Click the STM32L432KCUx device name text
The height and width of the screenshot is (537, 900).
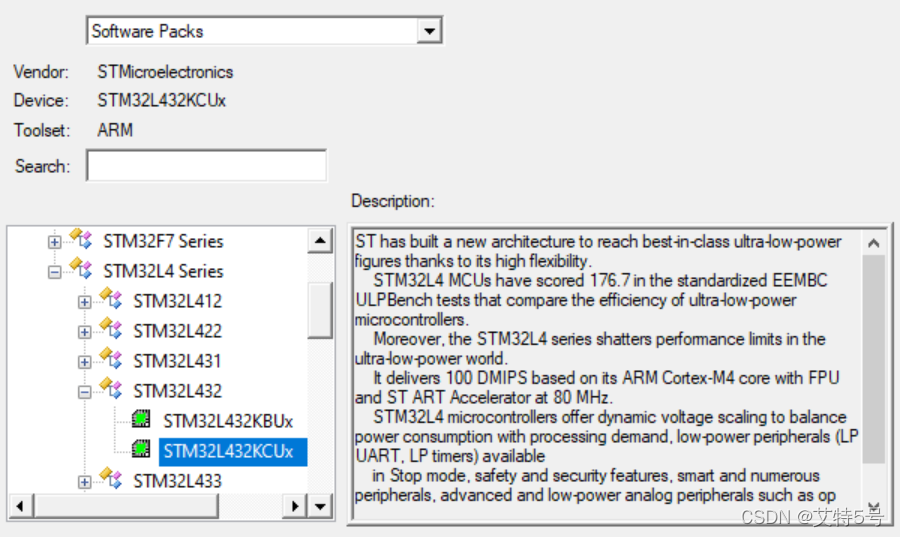click(x=161, y=101)
